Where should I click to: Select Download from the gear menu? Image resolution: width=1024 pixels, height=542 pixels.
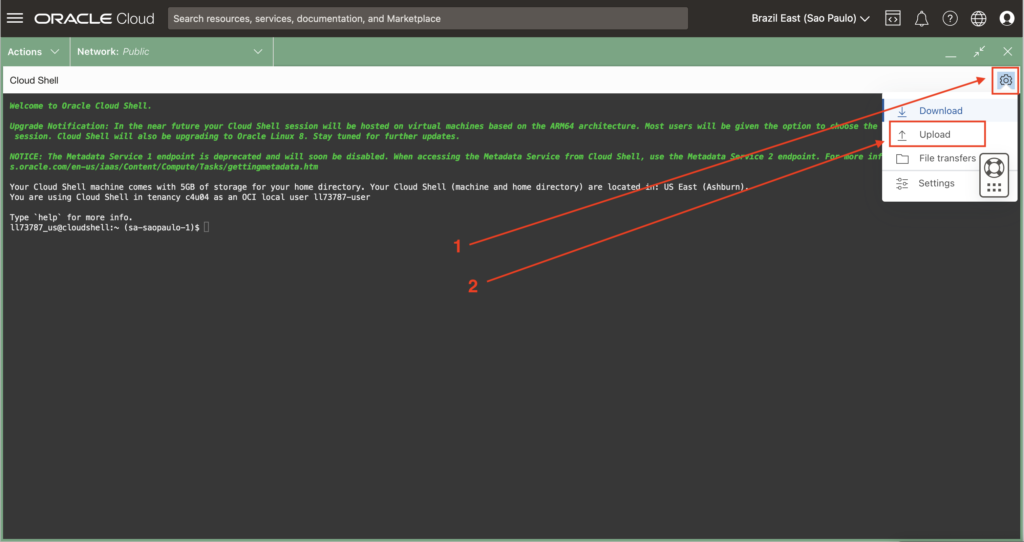(x=940, y=111)
